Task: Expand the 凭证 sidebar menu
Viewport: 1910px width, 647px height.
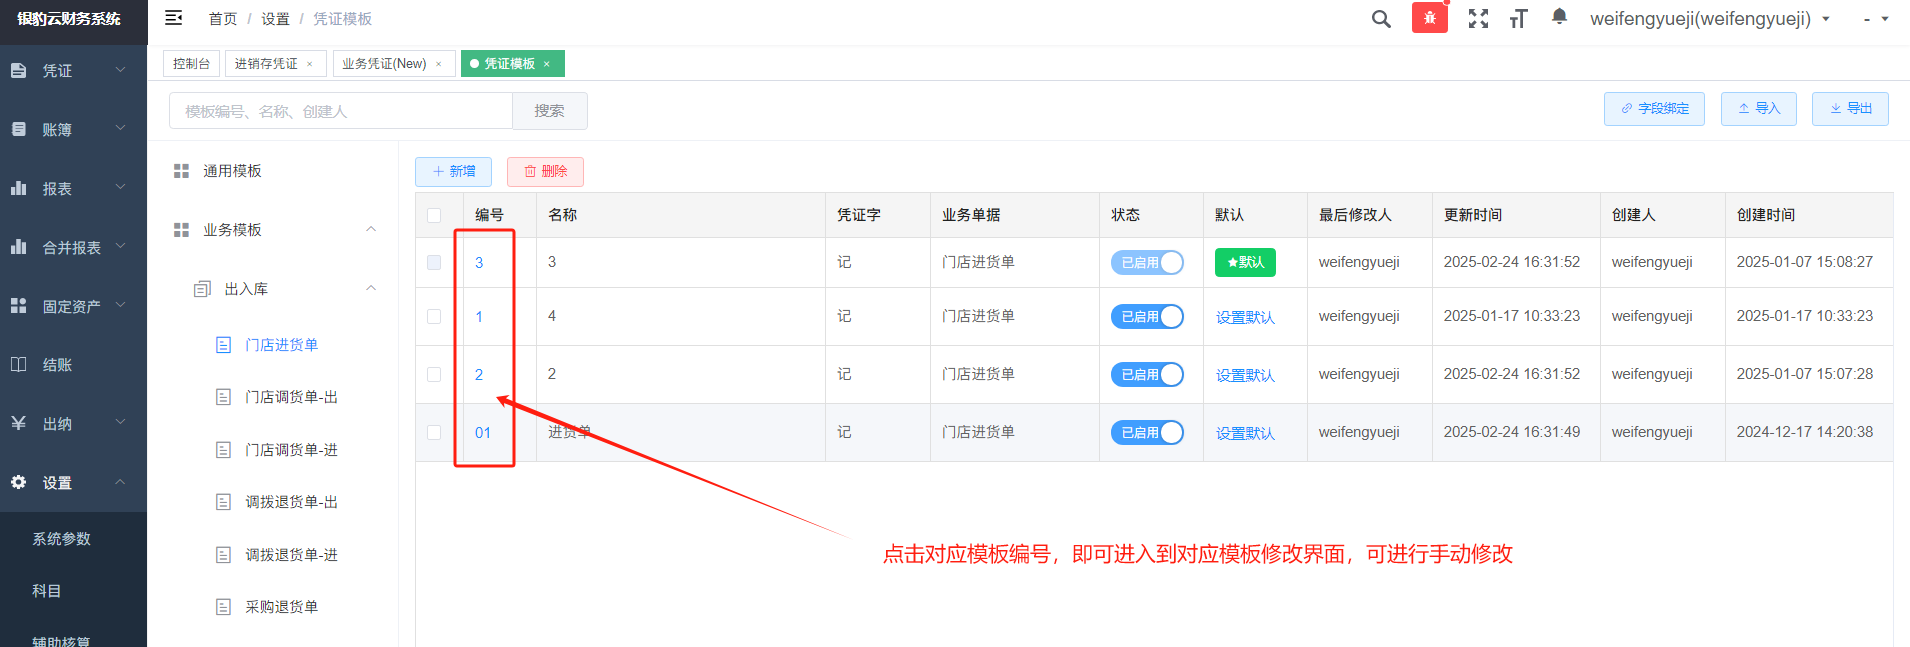Action: pos(121,70)
